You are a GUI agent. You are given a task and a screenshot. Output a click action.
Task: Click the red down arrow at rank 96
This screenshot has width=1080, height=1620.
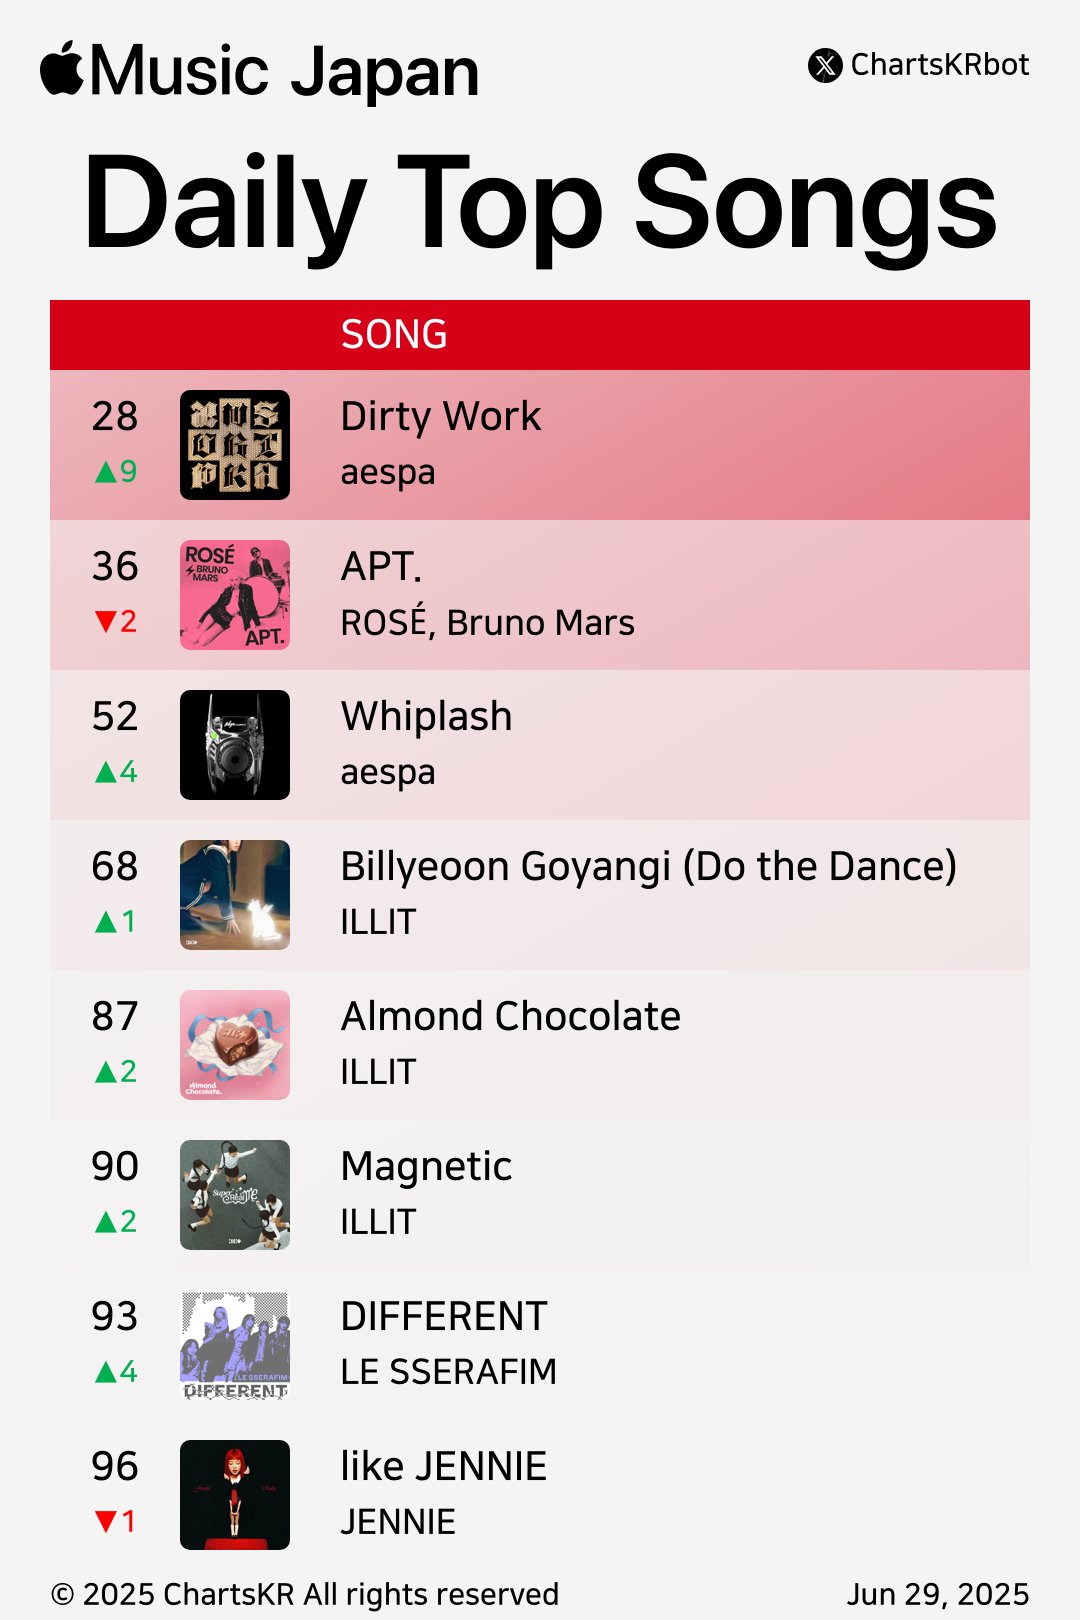click(106, 1522)
